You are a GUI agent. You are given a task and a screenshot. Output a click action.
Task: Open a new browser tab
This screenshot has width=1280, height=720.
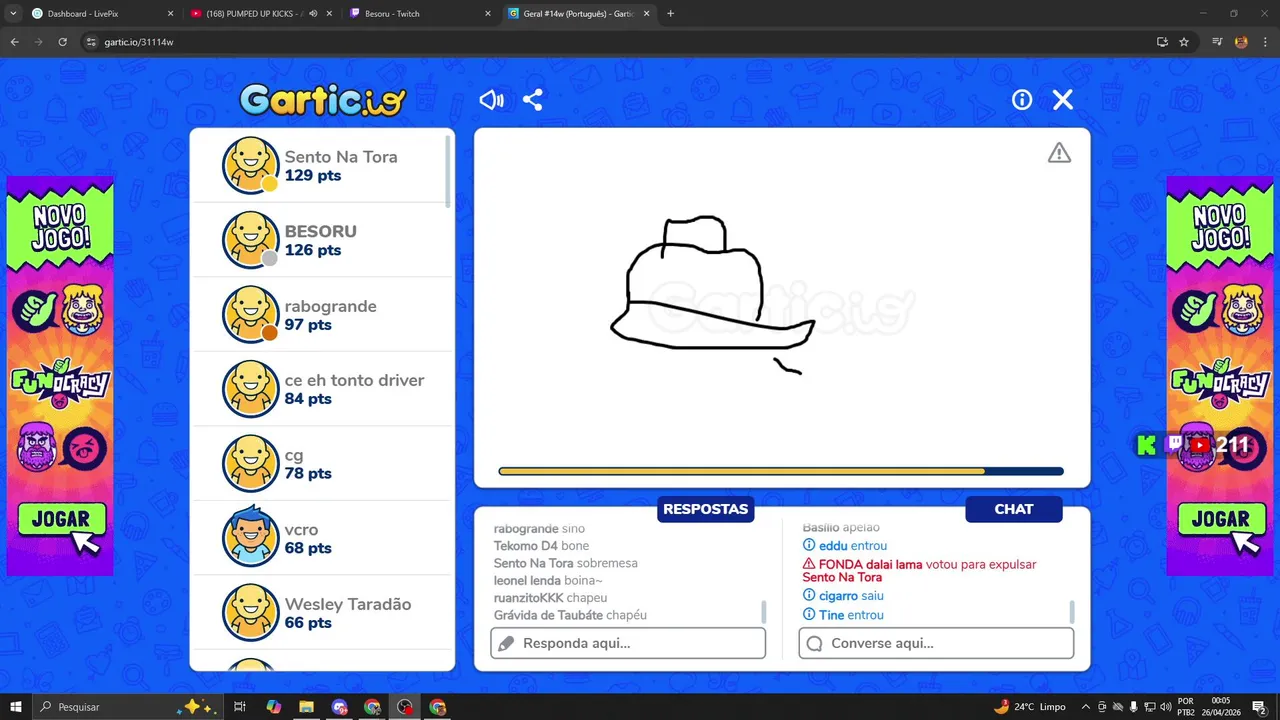(x=670, y=14)
